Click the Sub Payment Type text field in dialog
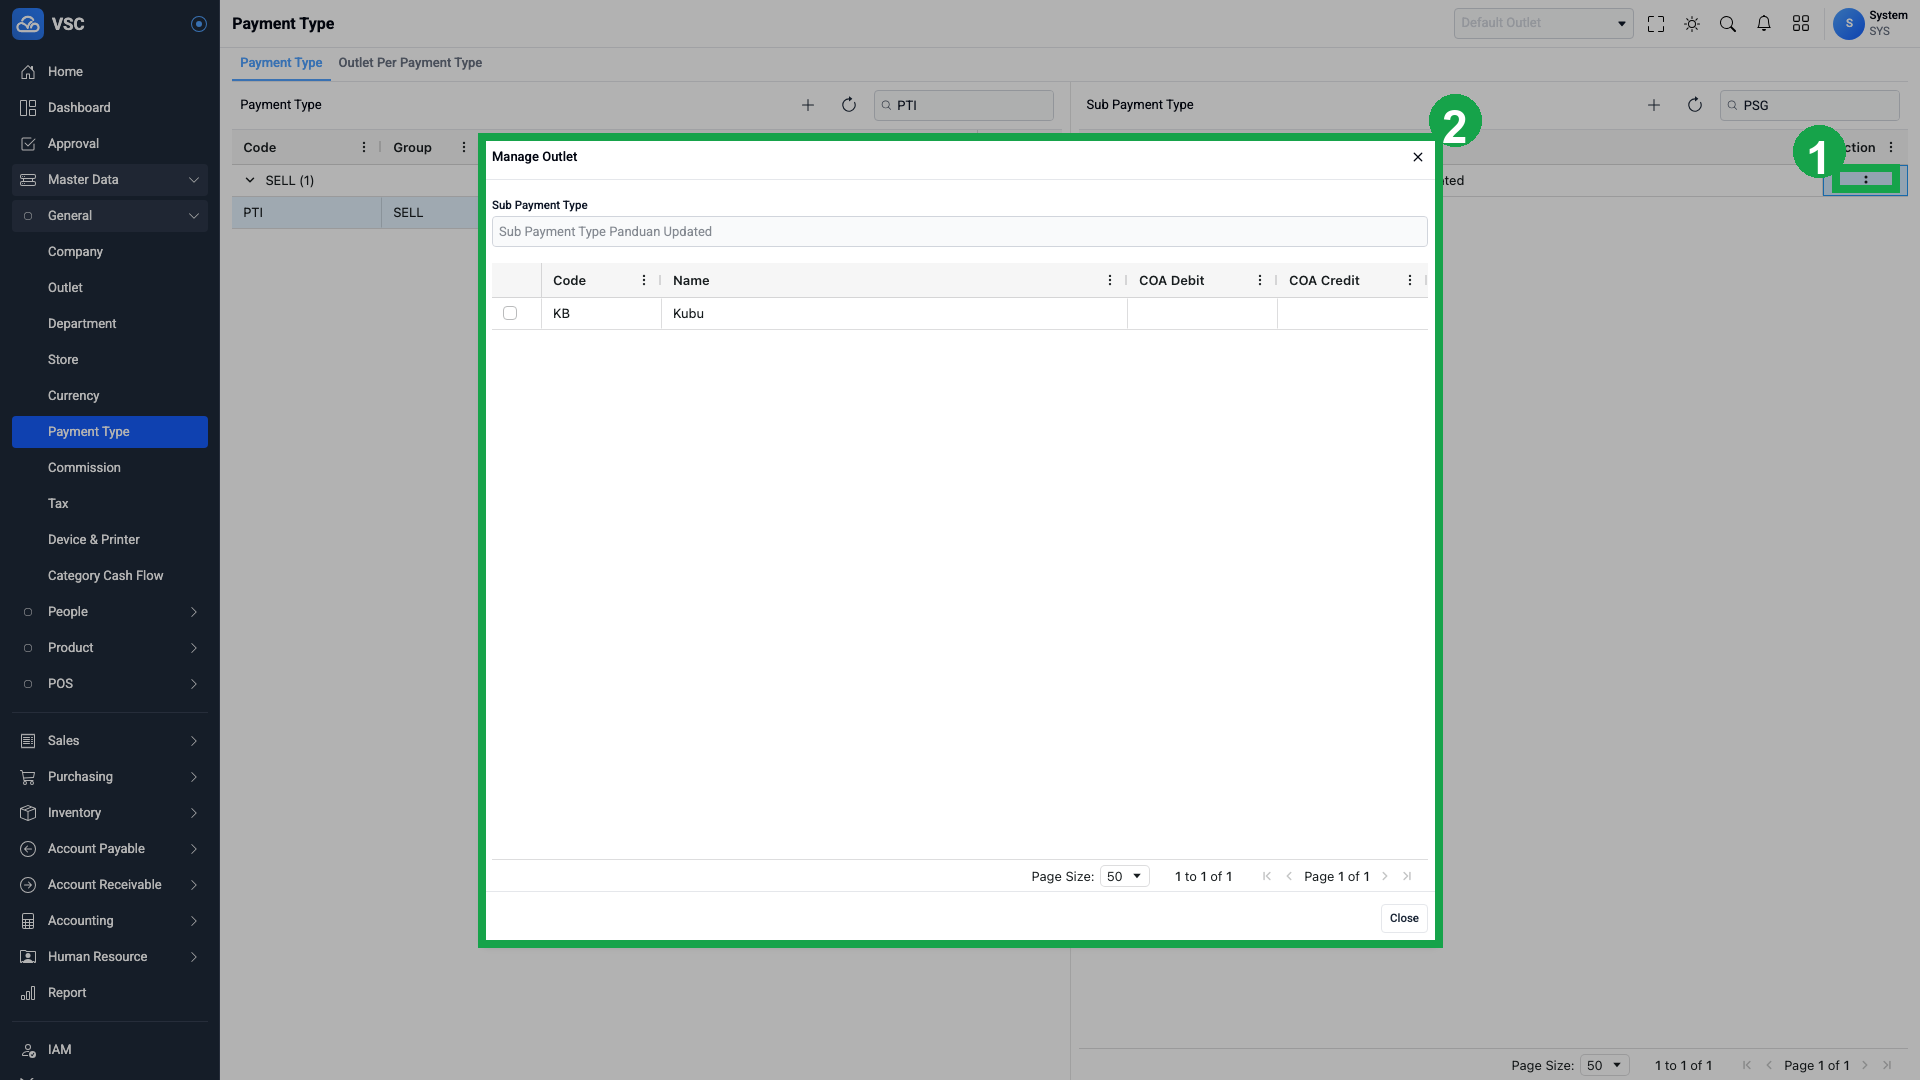1920x1080 pixels. [x=960, y=232]
